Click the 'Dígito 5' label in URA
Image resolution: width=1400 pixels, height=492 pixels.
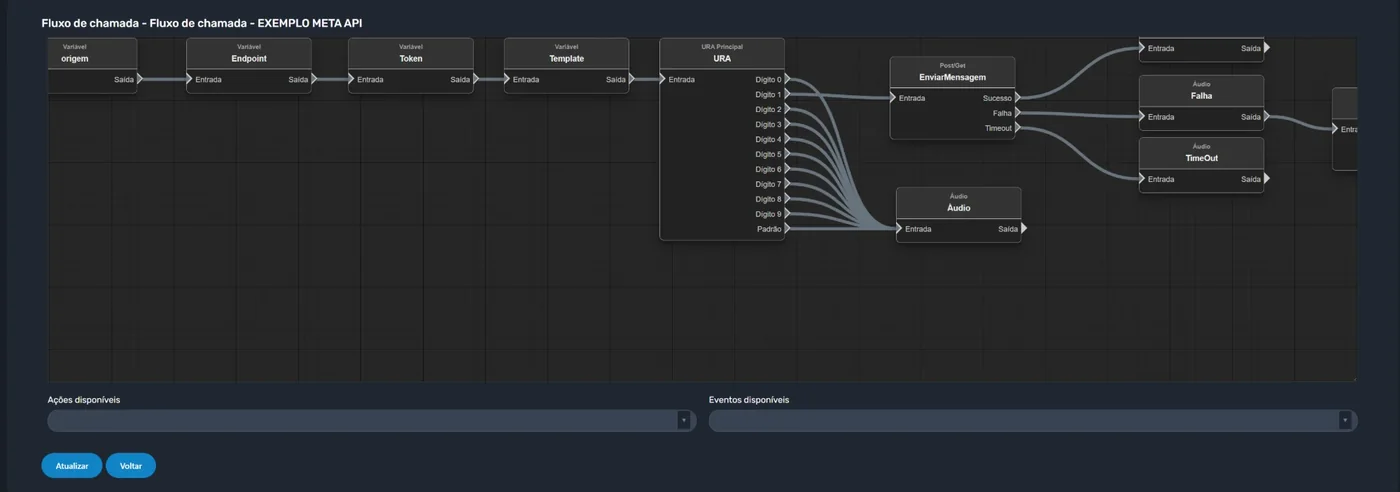click(x=768, y=154)
